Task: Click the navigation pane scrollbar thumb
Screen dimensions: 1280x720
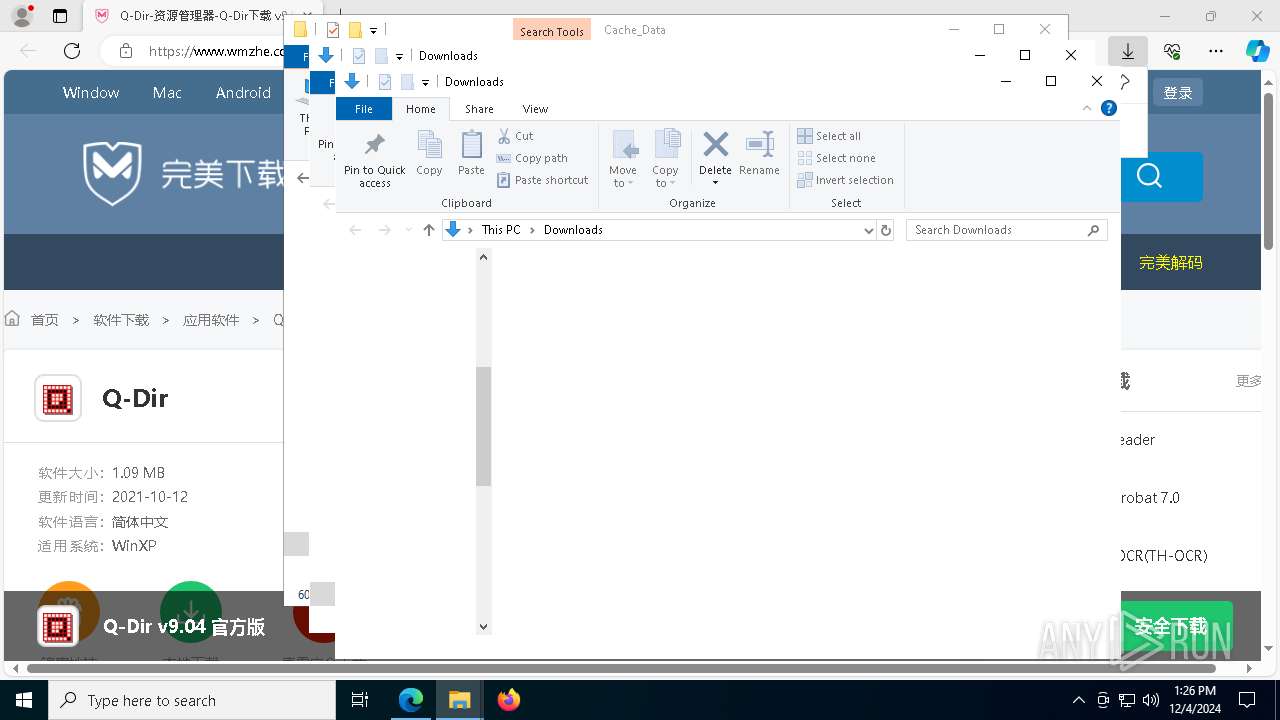Action: tap(483, 426)
